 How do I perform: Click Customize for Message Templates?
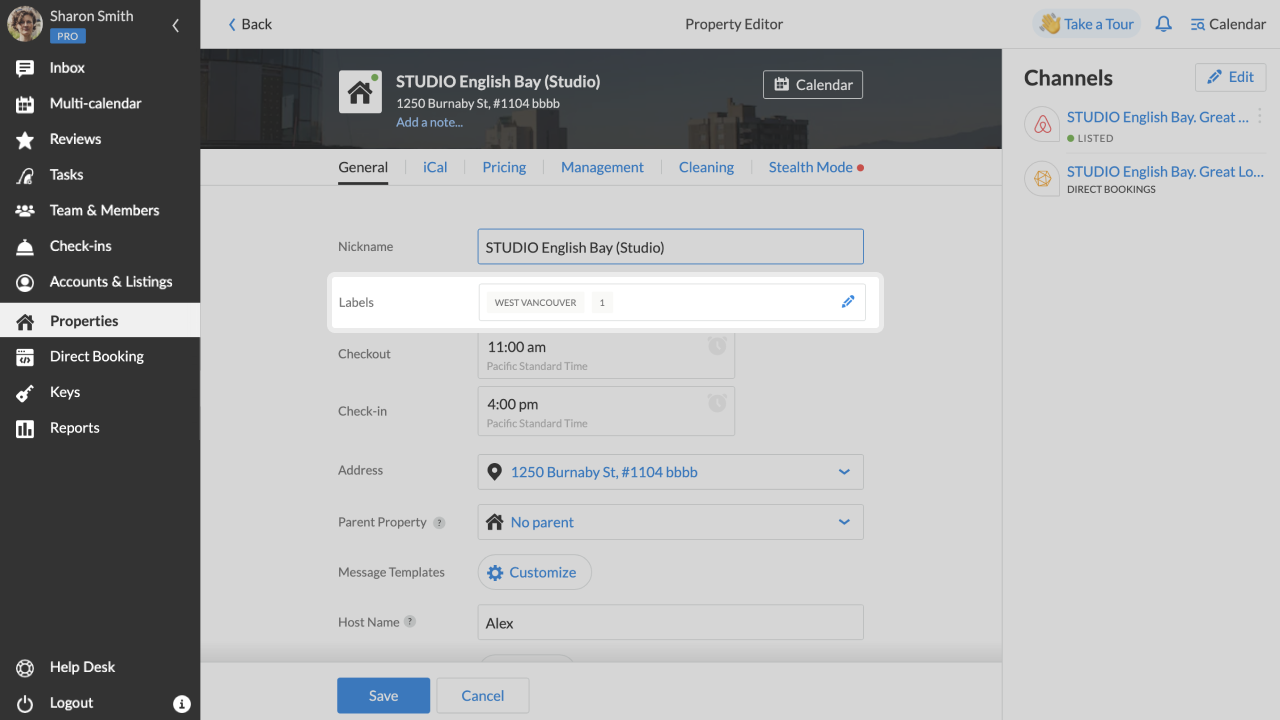pos(534,572)
